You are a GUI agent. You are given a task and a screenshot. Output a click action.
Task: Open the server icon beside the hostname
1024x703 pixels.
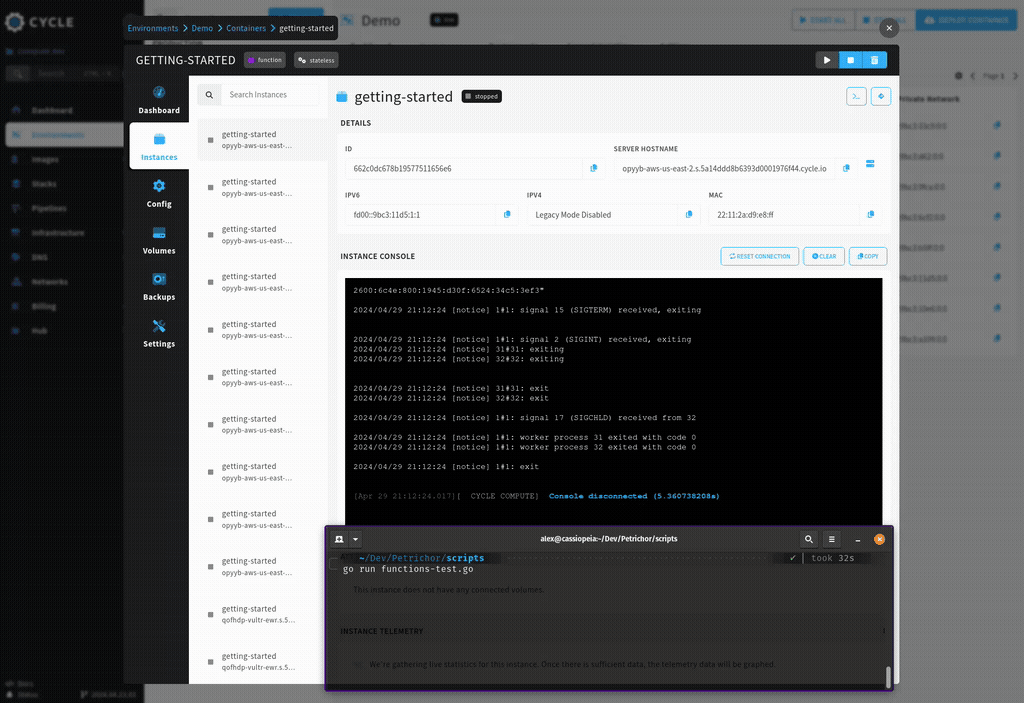[870, 164]
